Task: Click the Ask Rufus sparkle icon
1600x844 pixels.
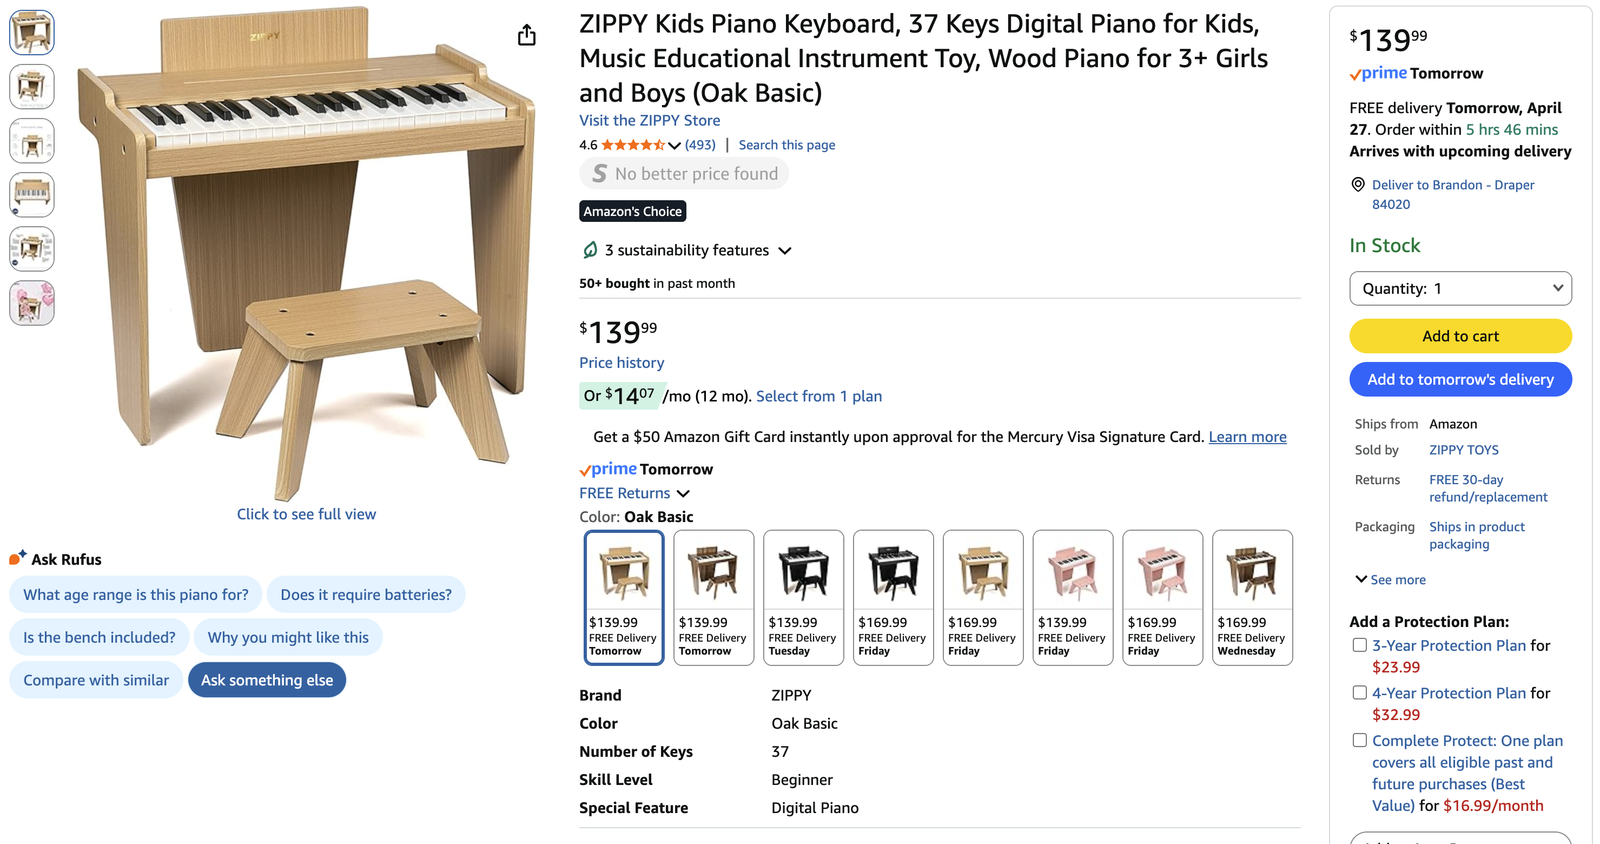Action: [x=18, y=558]
